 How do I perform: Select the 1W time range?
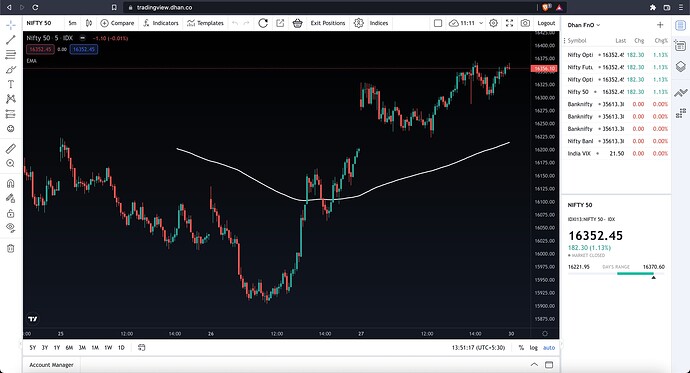pyautogui.click(x=108, y=347)
